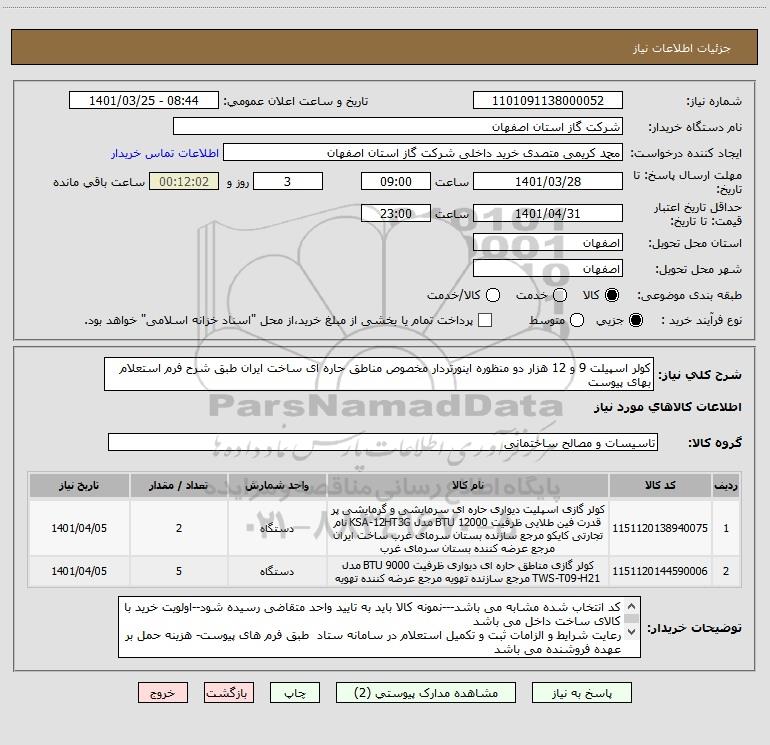Select the کالا/خدمت radio button
770x745 pixels.
point(493,295)
